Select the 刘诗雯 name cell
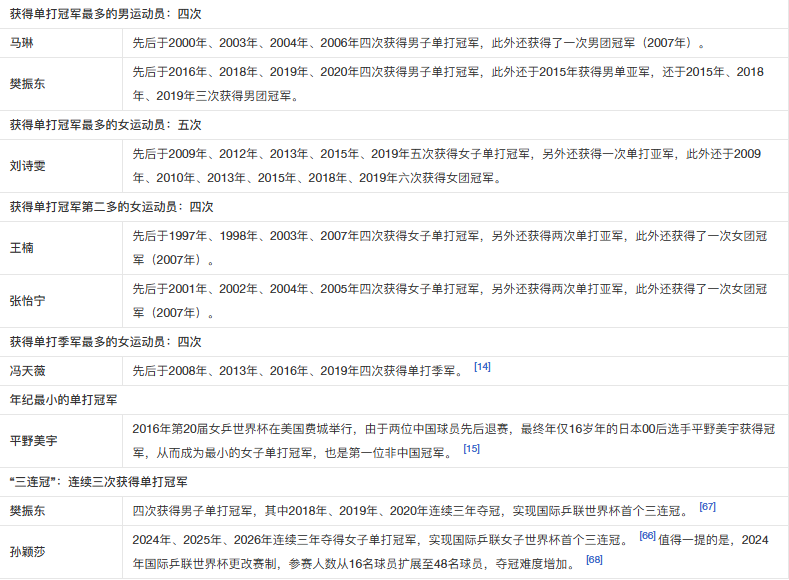 61,166
